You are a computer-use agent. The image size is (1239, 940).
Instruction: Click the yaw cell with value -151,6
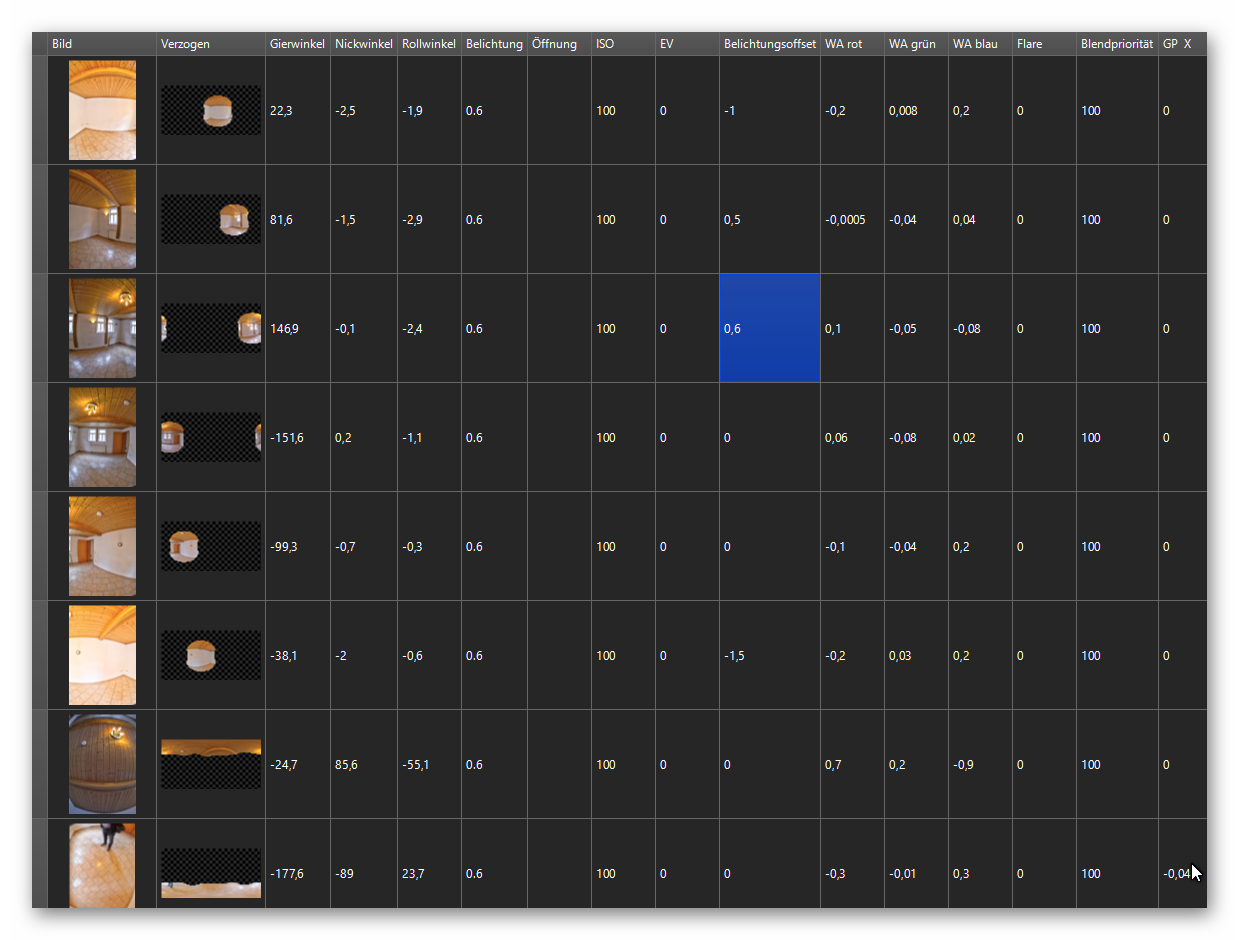pos(297,438)
